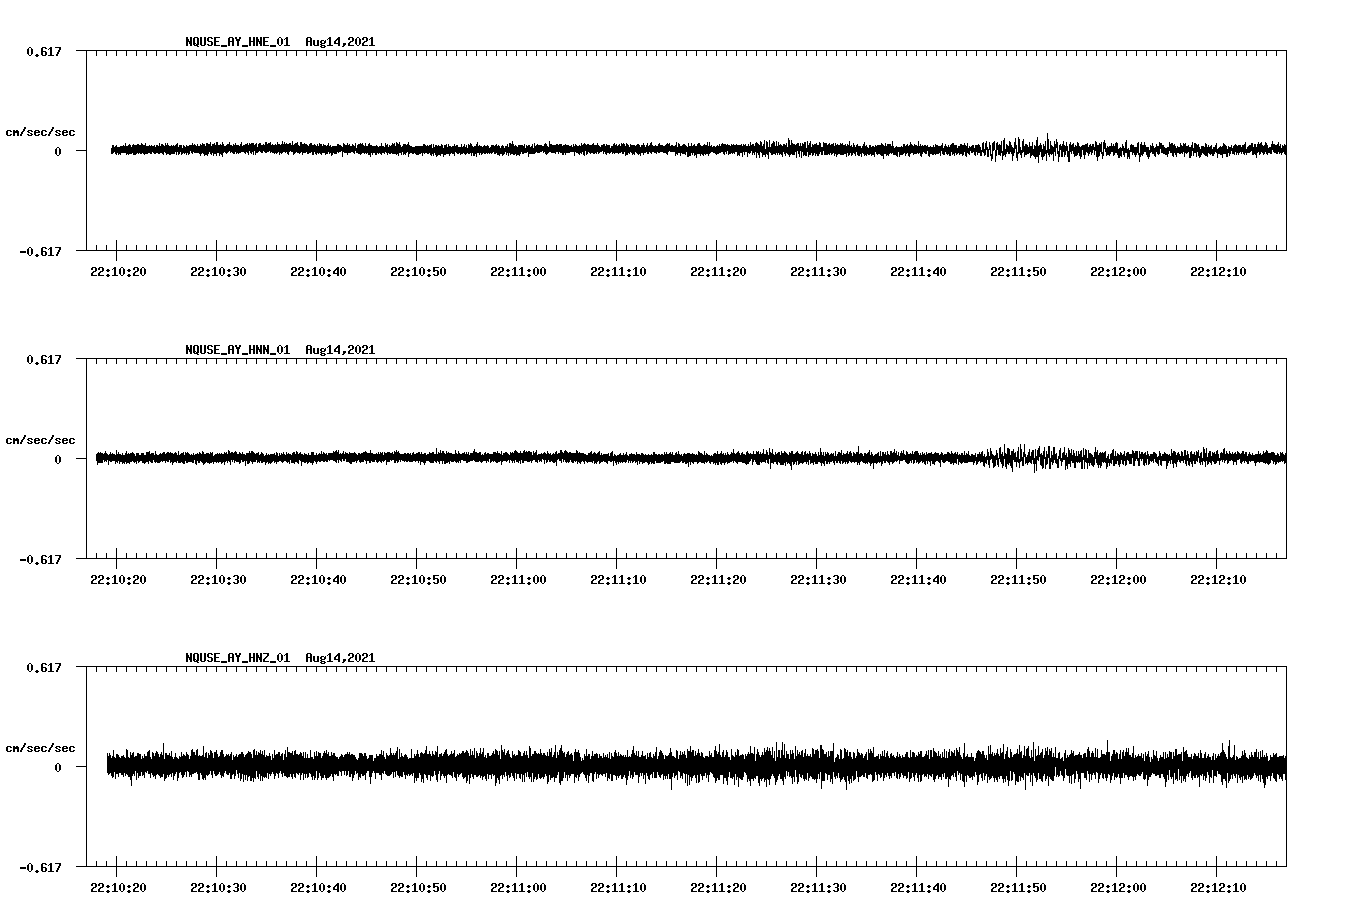Click the -0.617 lower limit on HNE axis
Screen dimensions: 1358x924
coord(40,251)
